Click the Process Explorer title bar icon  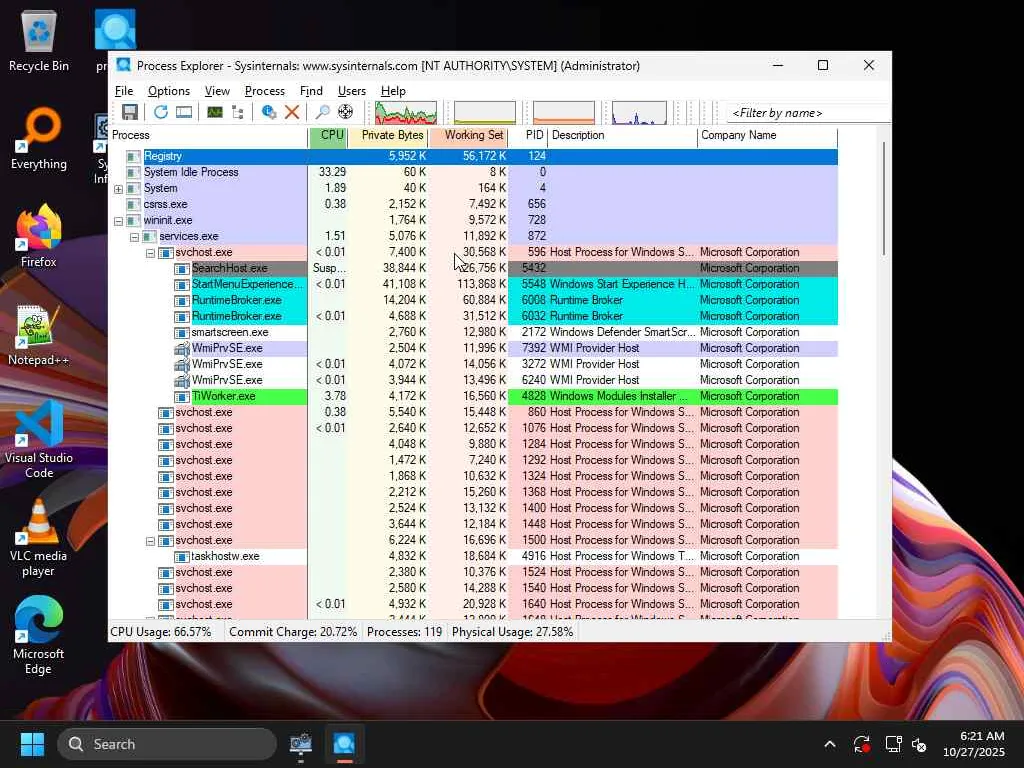tap(123, 65)
